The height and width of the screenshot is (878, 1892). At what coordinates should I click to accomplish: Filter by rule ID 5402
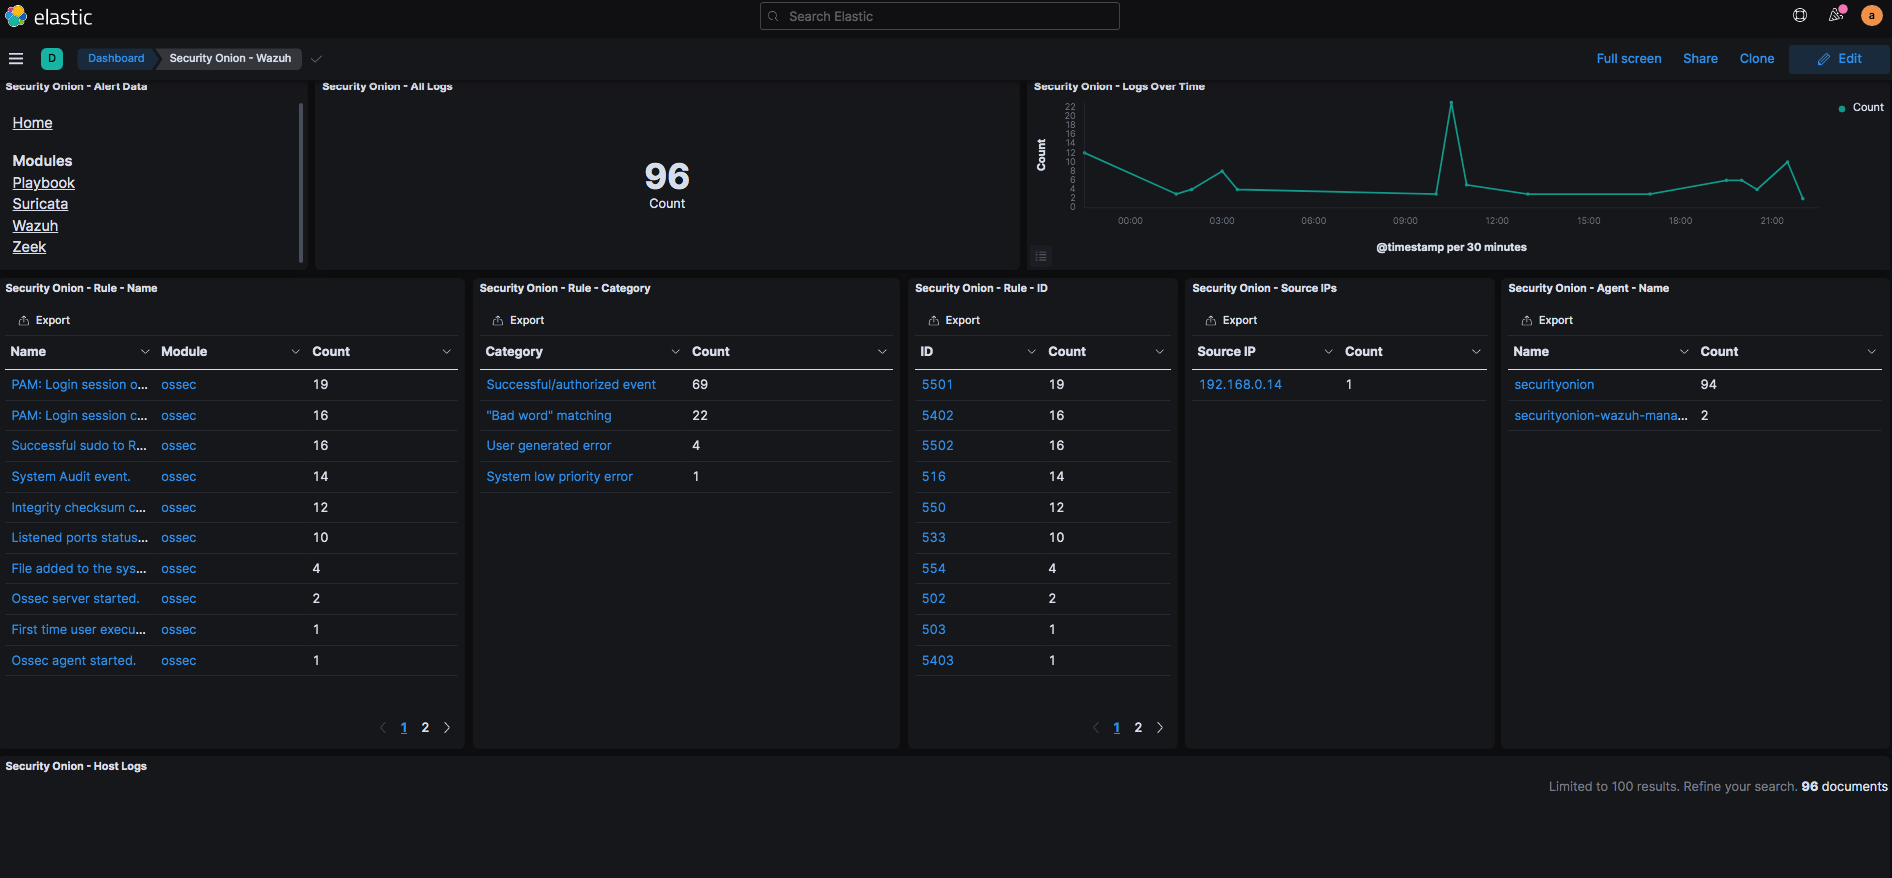pos(937,415)
